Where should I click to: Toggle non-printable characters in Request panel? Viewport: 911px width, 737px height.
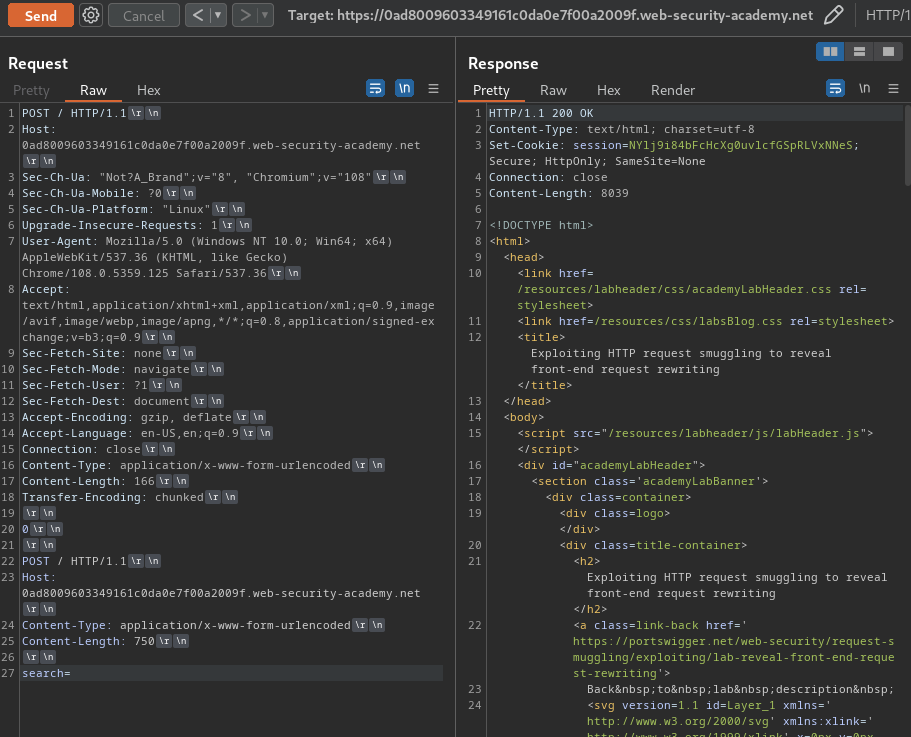click(x=404, y=88)
